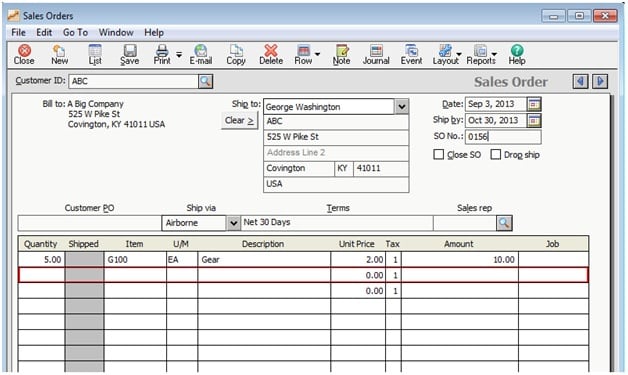628x375 pixels.
Task: Click the Reports toolbar icon
Action: click(481, 54)
